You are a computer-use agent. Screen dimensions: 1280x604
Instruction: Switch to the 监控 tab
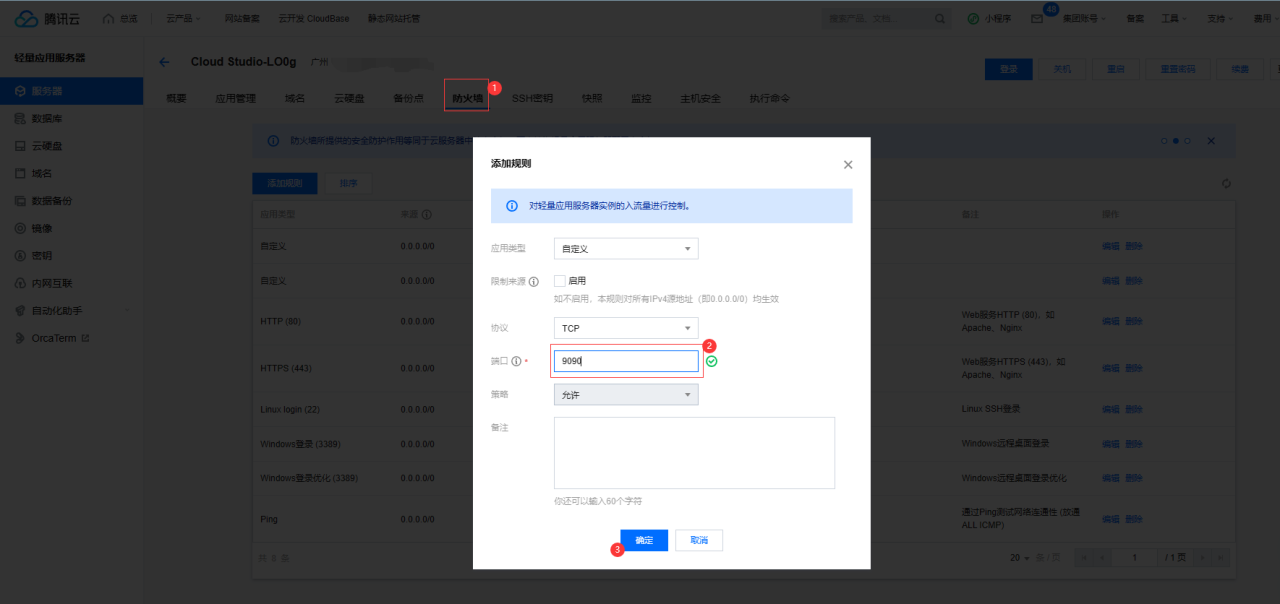coord(640,98)
